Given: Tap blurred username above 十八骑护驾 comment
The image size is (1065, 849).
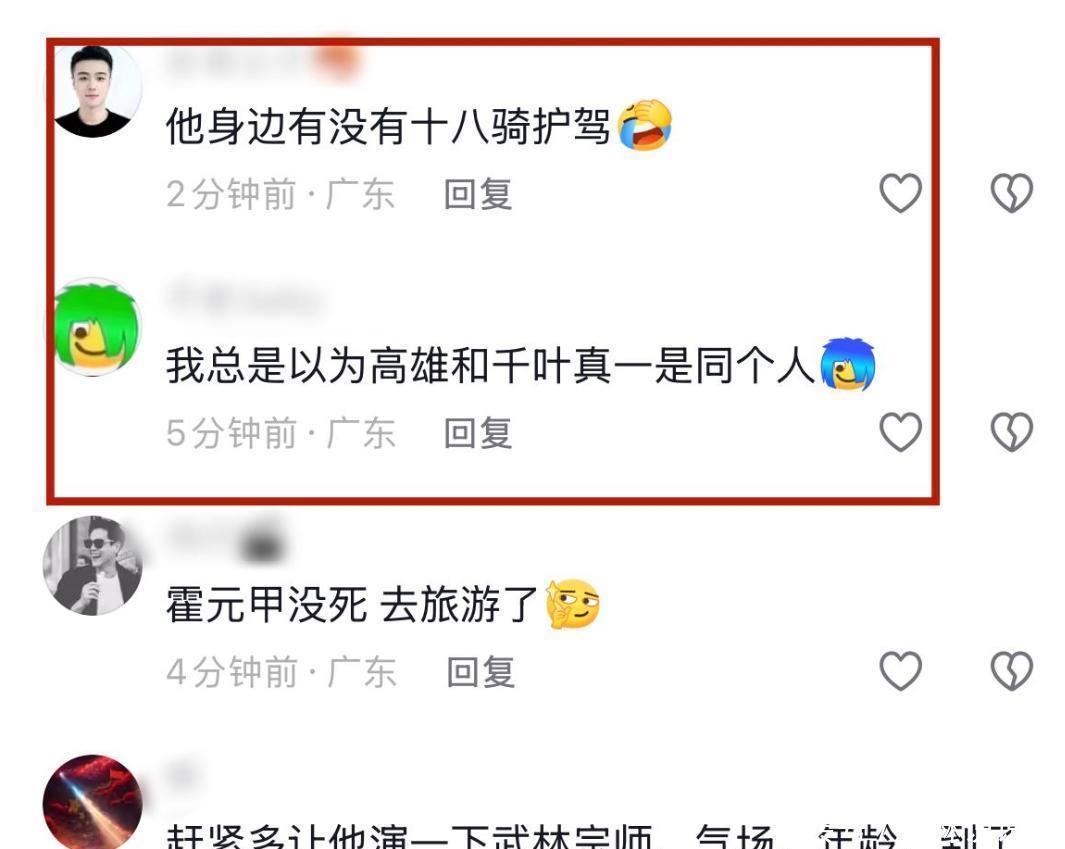Looking at the screenshot, I should pyautogui.click(x=261, y=62).
